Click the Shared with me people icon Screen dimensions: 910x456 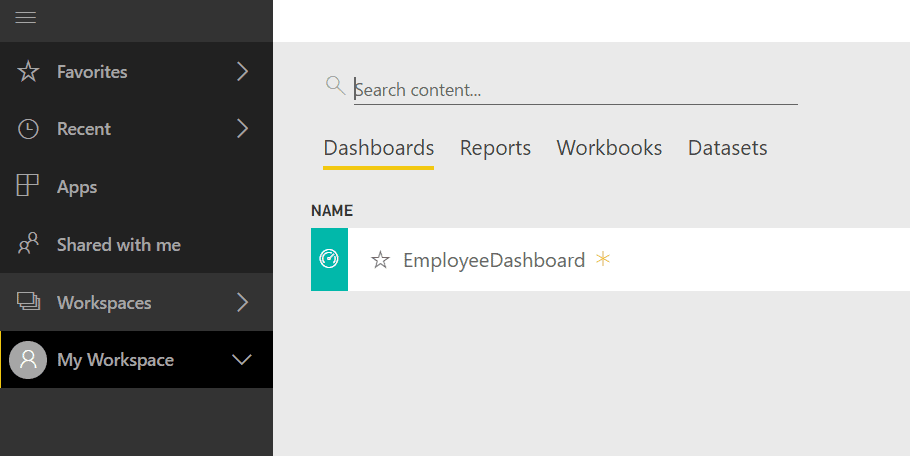point(28,244)
